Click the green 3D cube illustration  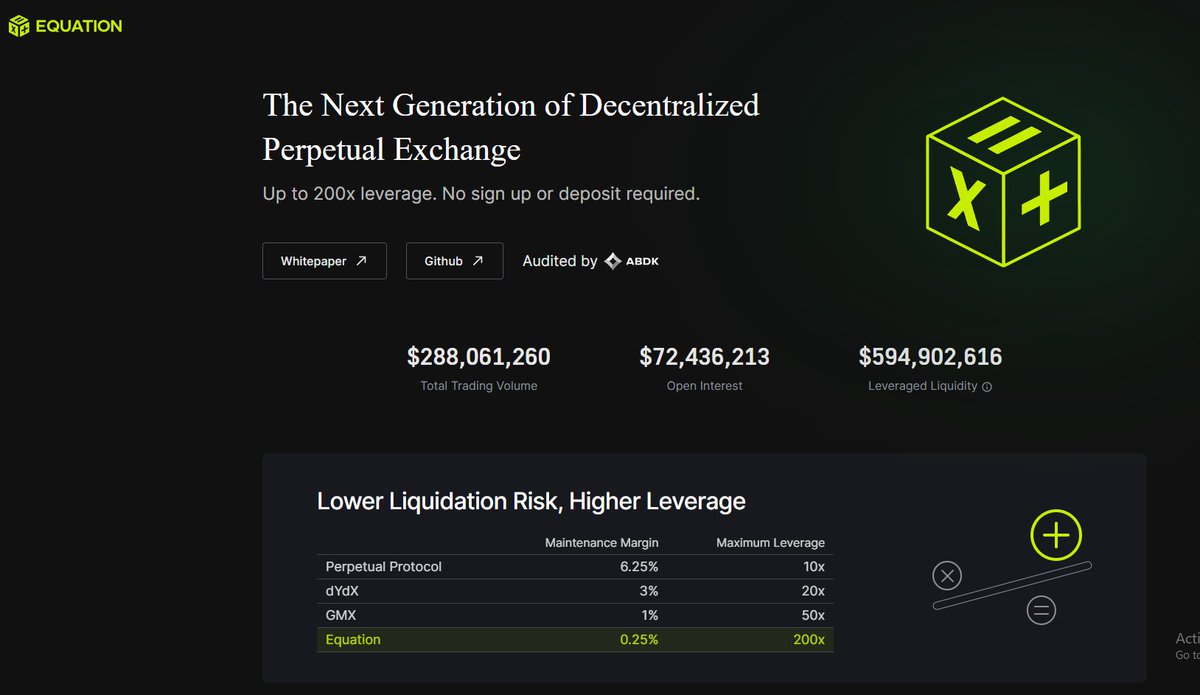(1003, 180)
